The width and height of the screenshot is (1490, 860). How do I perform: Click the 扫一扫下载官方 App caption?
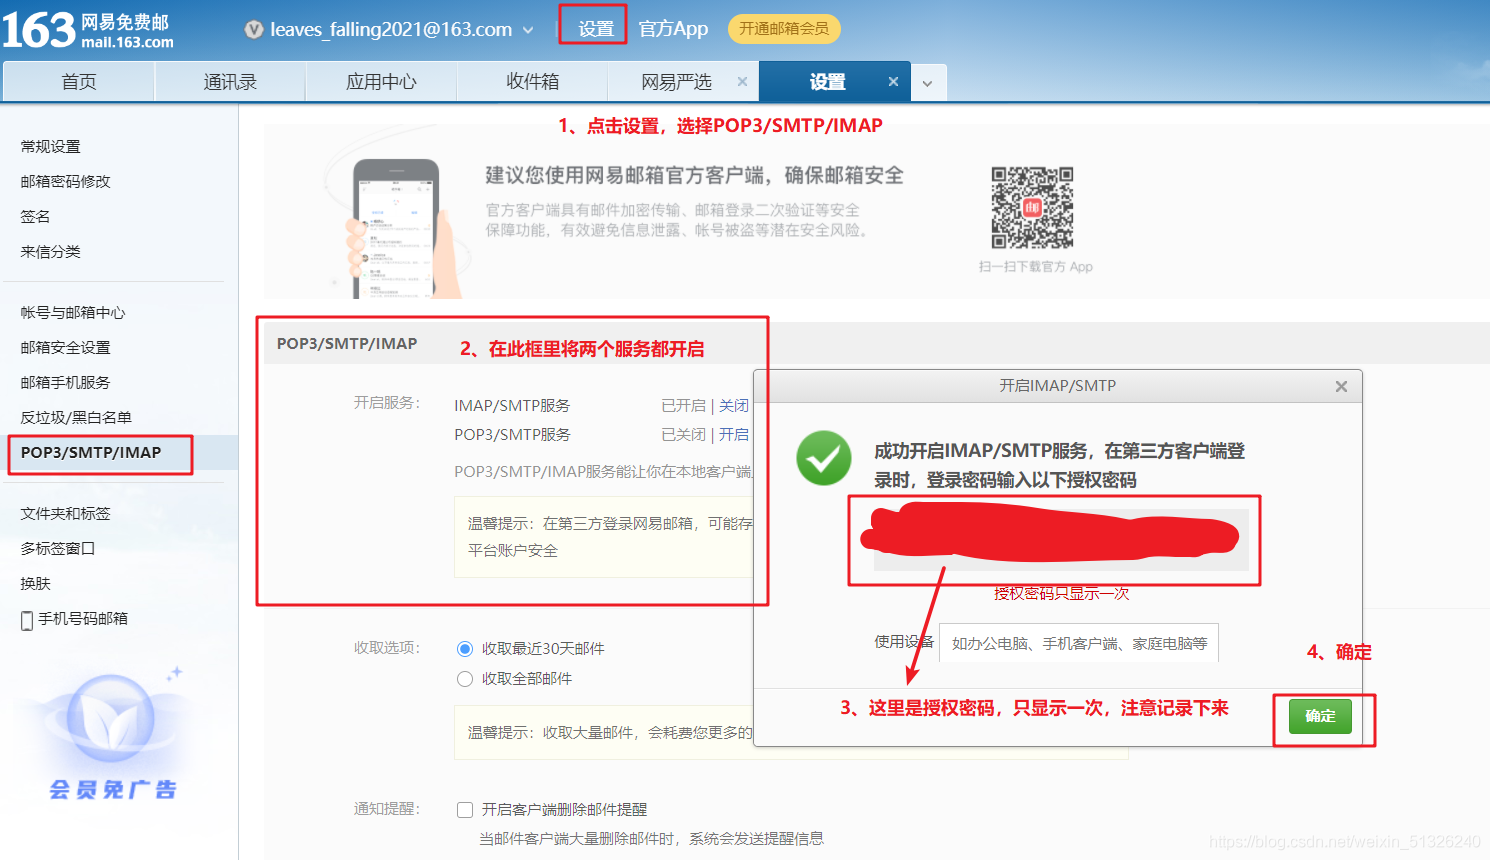(x=1036, y=267)
